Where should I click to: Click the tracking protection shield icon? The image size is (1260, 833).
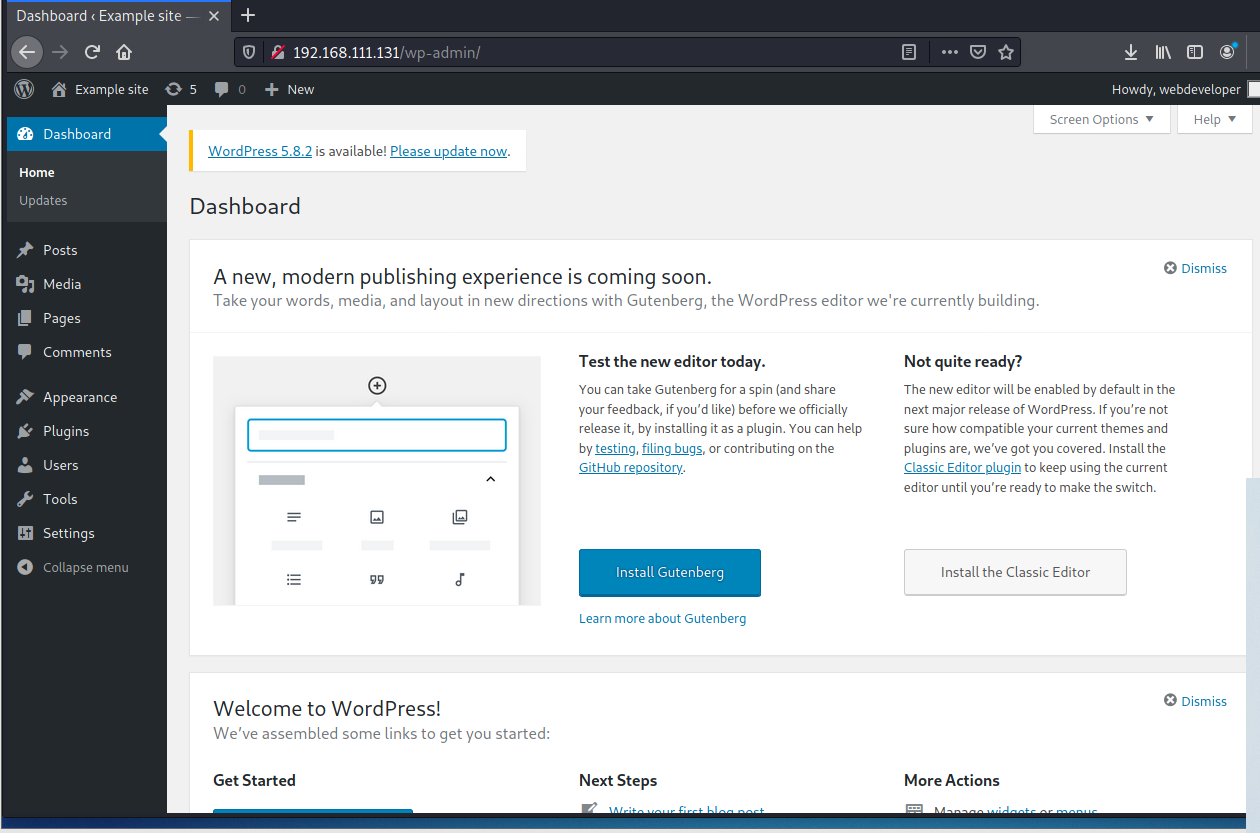(250, 52)
